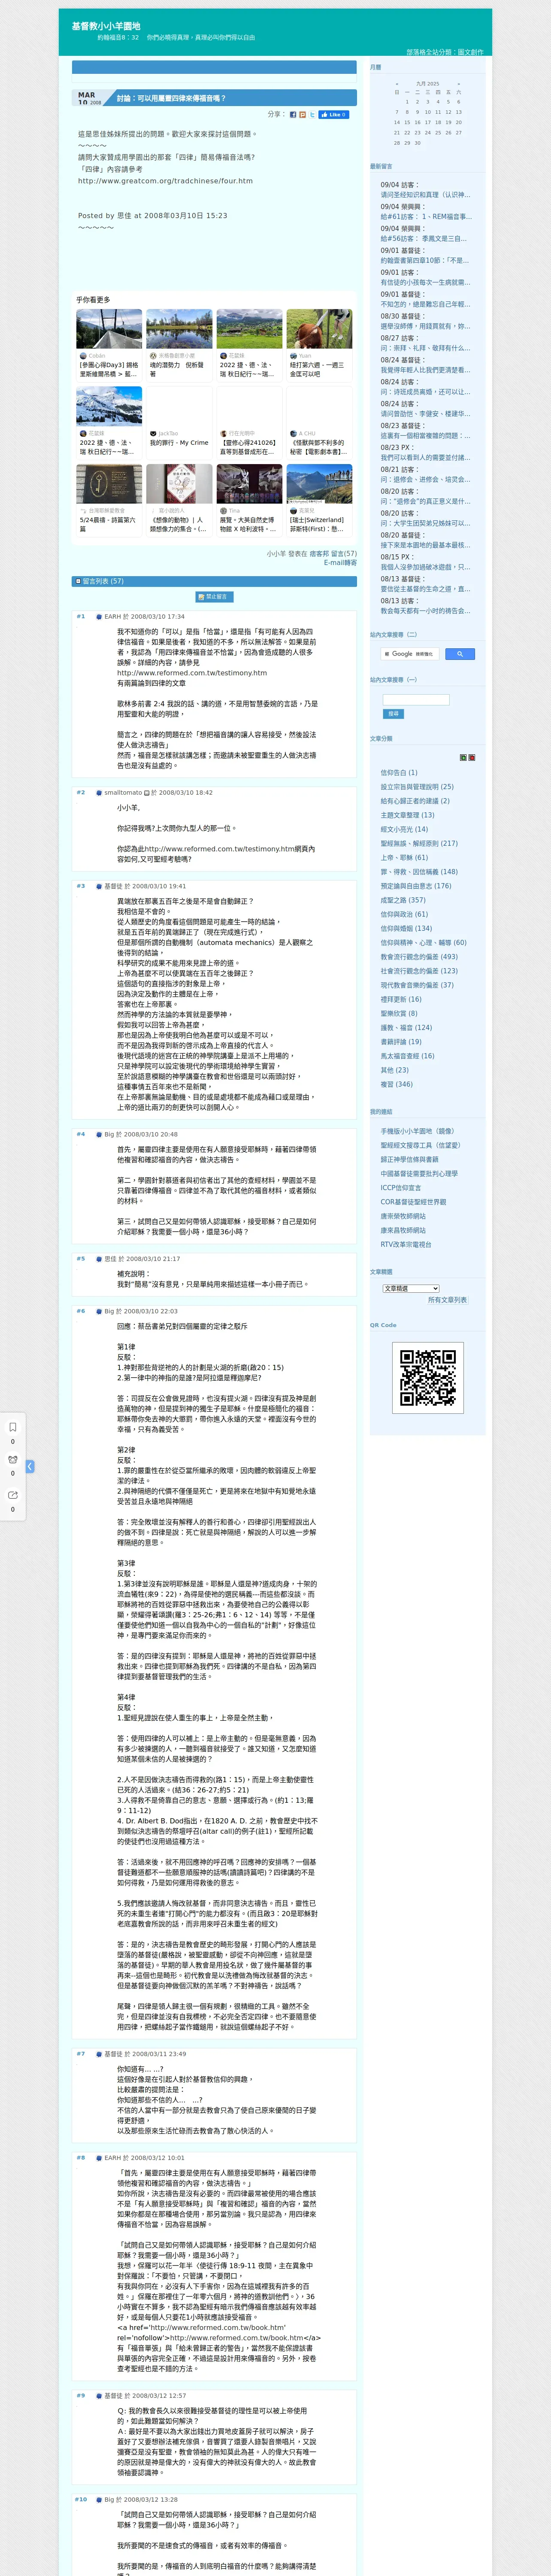Open the post title 討論：可以用屬靈四律來傳福音嗎？
Screen dimensions: 551x2576
171,98
